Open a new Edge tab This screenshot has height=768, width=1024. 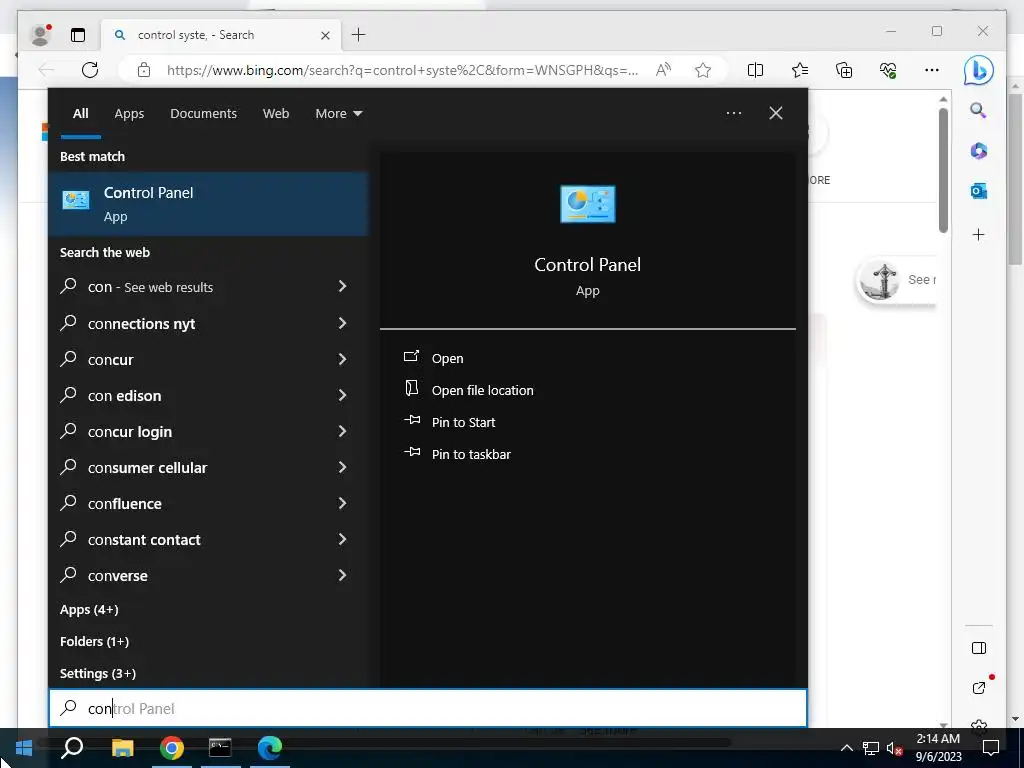click(x=359, y=35)
